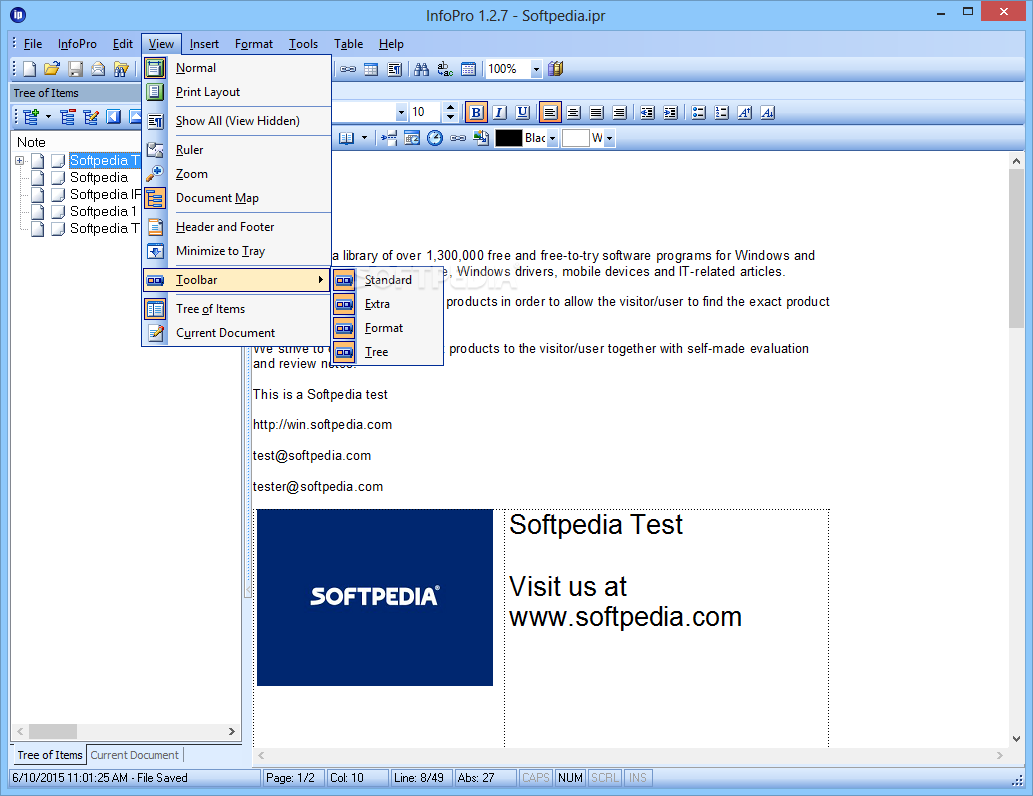Select Document Map menu entry
The image size is (1033, 796).
pyautogui.click(x=237, y=198)
